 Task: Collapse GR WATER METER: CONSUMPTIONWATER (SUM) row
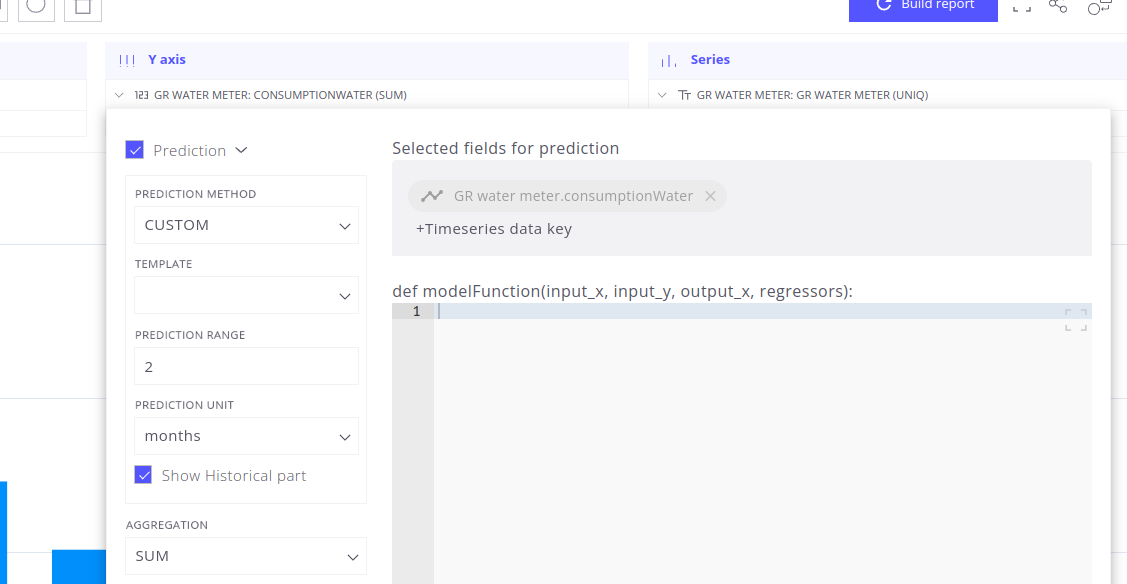pos(119,95)
